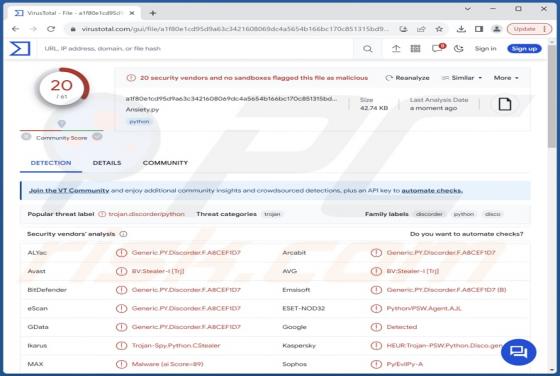Click the browser reload icon
This screenshot has height=376, width=560.
click(x=51, y=29)
